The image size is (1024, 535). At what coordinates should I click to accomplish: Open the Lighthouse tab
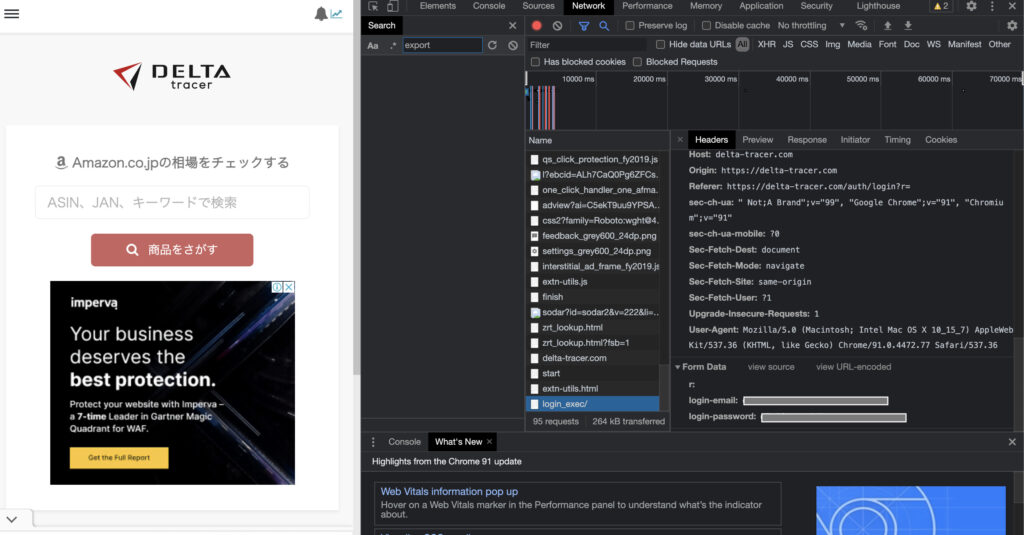tap(878, 6)
